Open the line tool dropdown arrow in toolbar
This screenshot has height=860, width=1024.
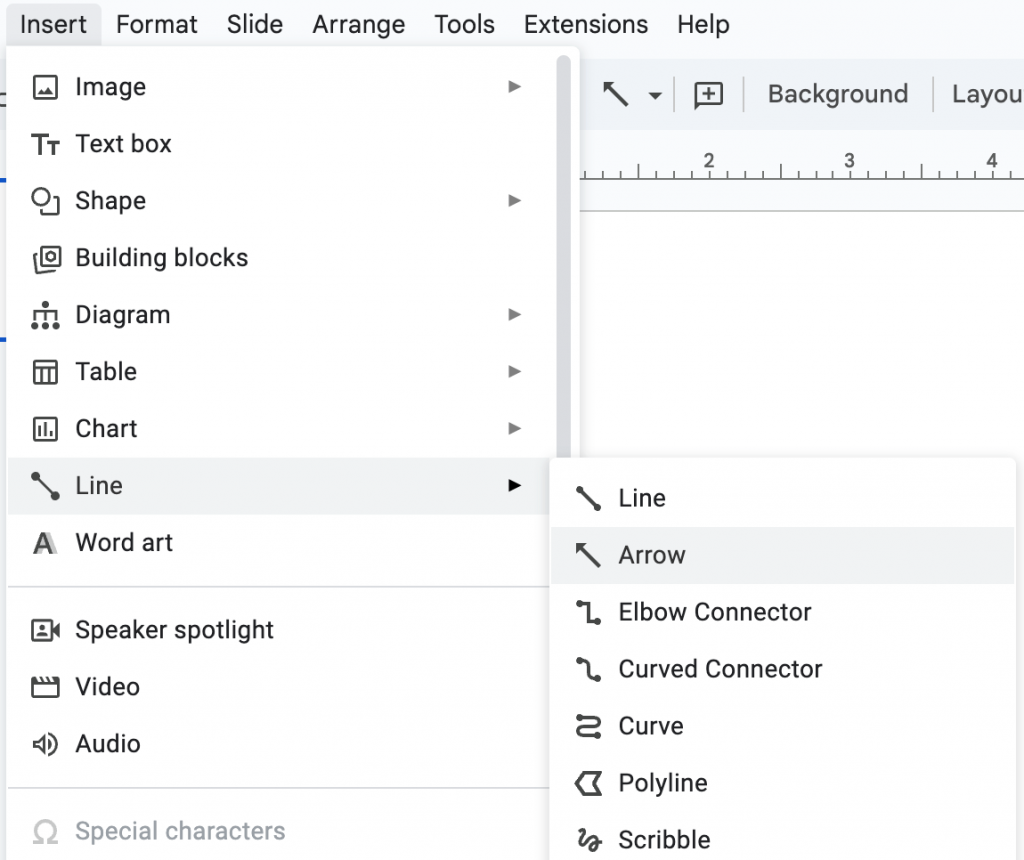click(654, 95)
